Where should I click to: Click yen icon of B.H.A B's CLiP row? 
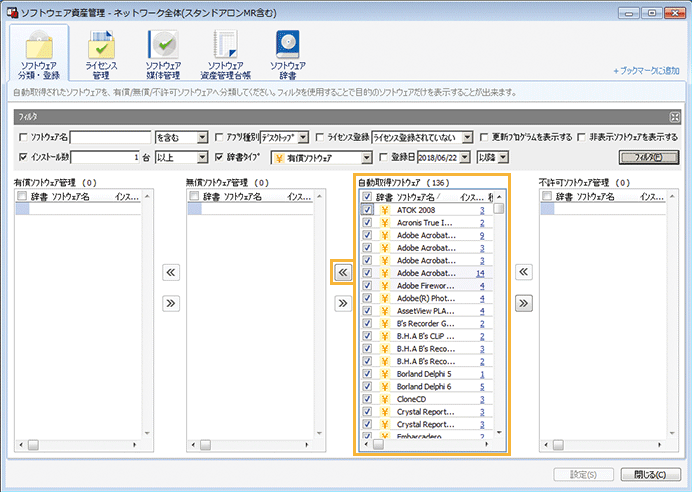385,336
